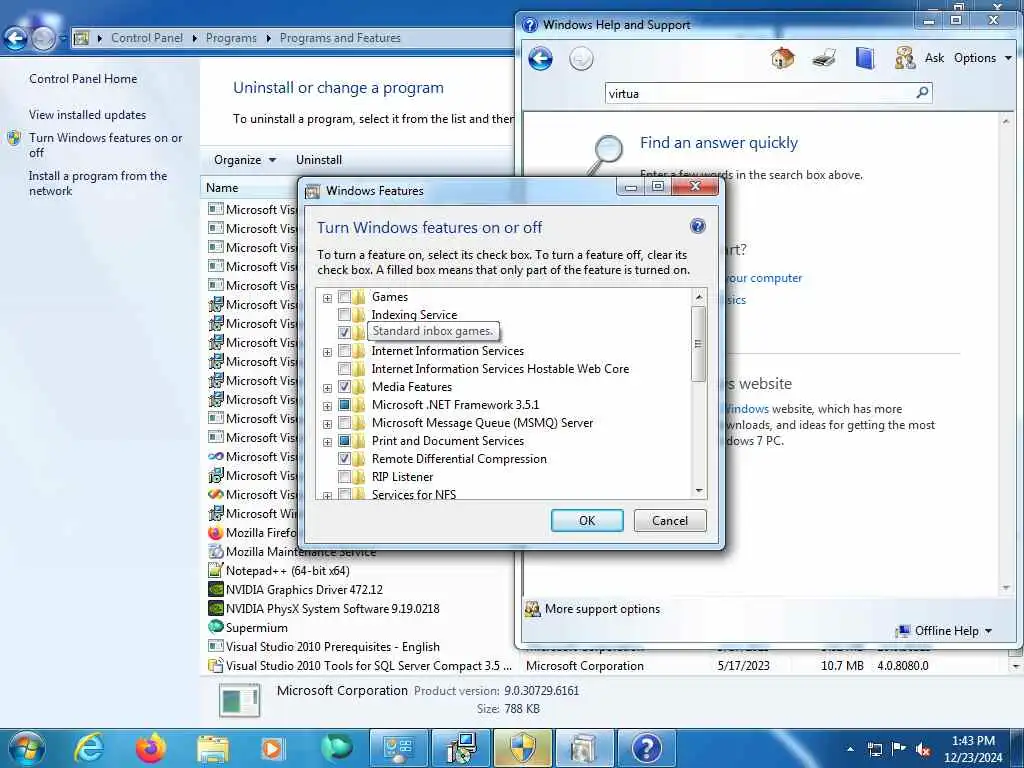Click More support options icon
The image size is (1024, 768).
click(533, 609)
